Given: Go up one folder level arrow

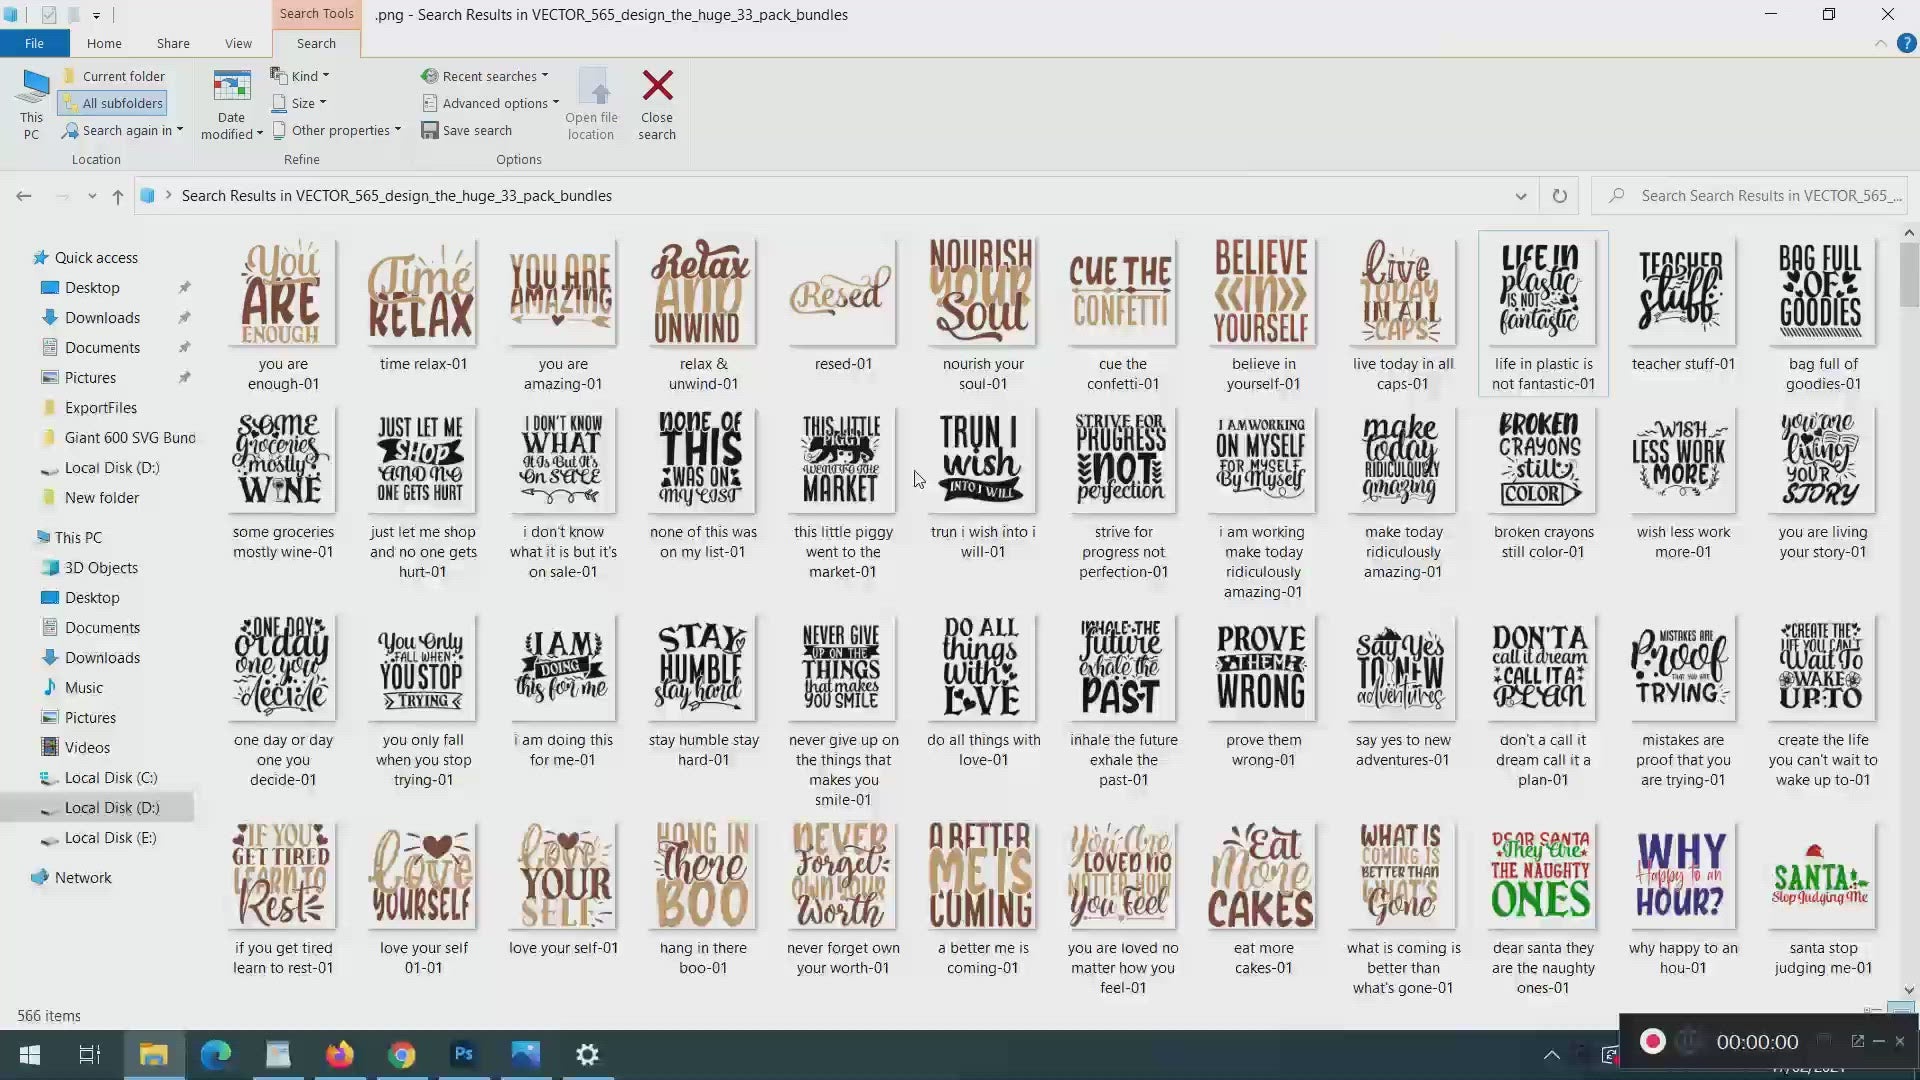Looking at the screenshot, I should coord(118,196).
